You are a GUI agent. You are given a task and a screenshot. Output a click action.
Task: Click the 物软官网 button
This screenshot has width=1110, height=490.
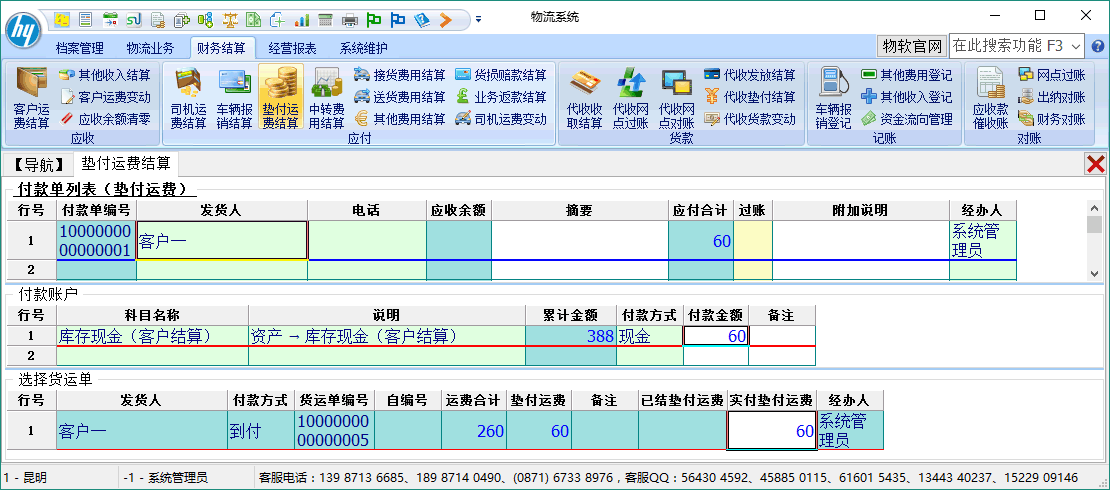(x=911, y=46)
